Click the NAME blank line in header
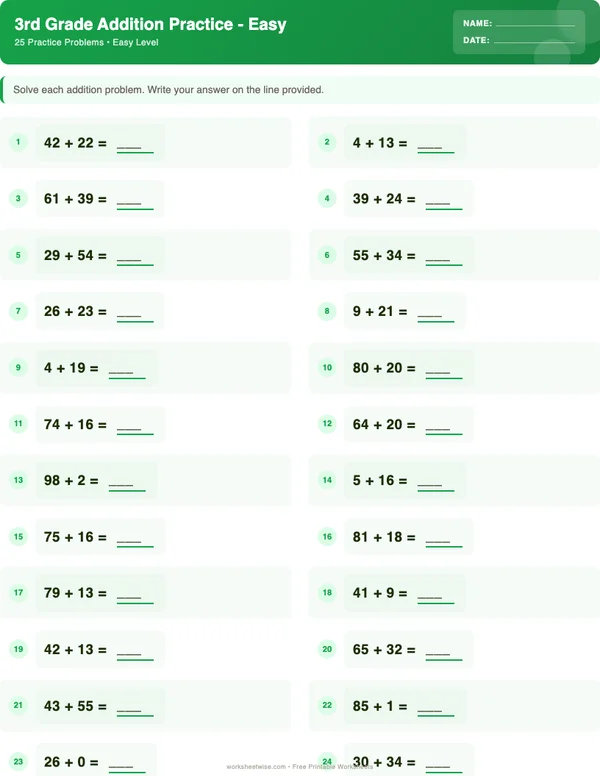This screenshot has width=600, height=776. [535, 23]
